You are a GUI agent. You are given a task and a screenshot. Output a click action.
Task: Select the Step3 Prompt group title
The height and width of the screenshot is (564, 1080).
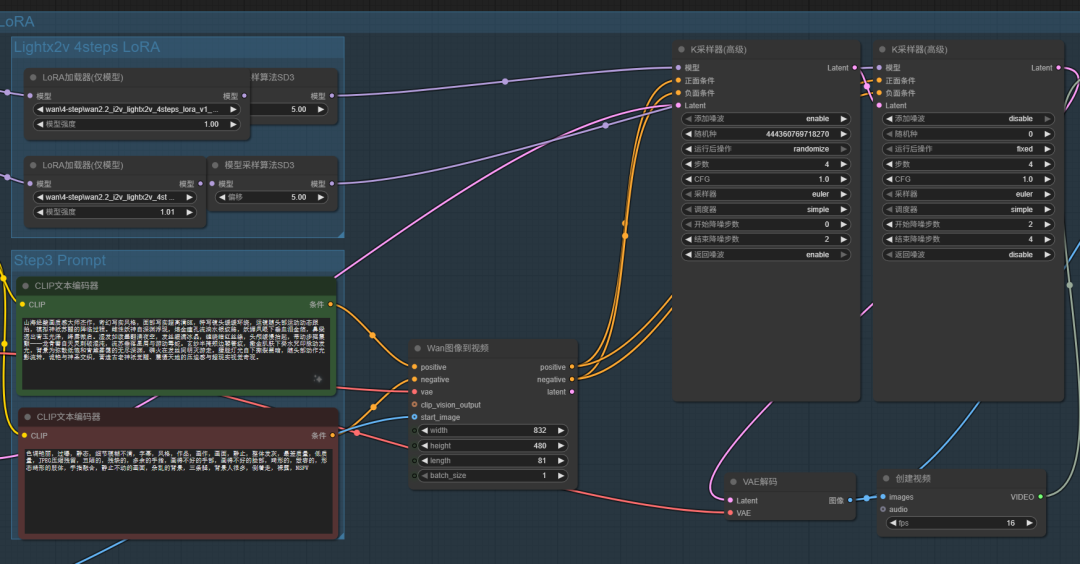(x=60, y=260)
